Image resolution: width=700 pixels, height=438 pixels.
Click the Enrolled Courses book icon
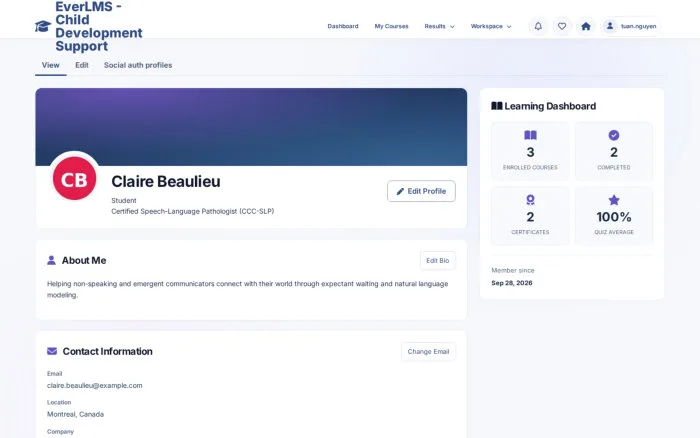[x=530, y=135]
